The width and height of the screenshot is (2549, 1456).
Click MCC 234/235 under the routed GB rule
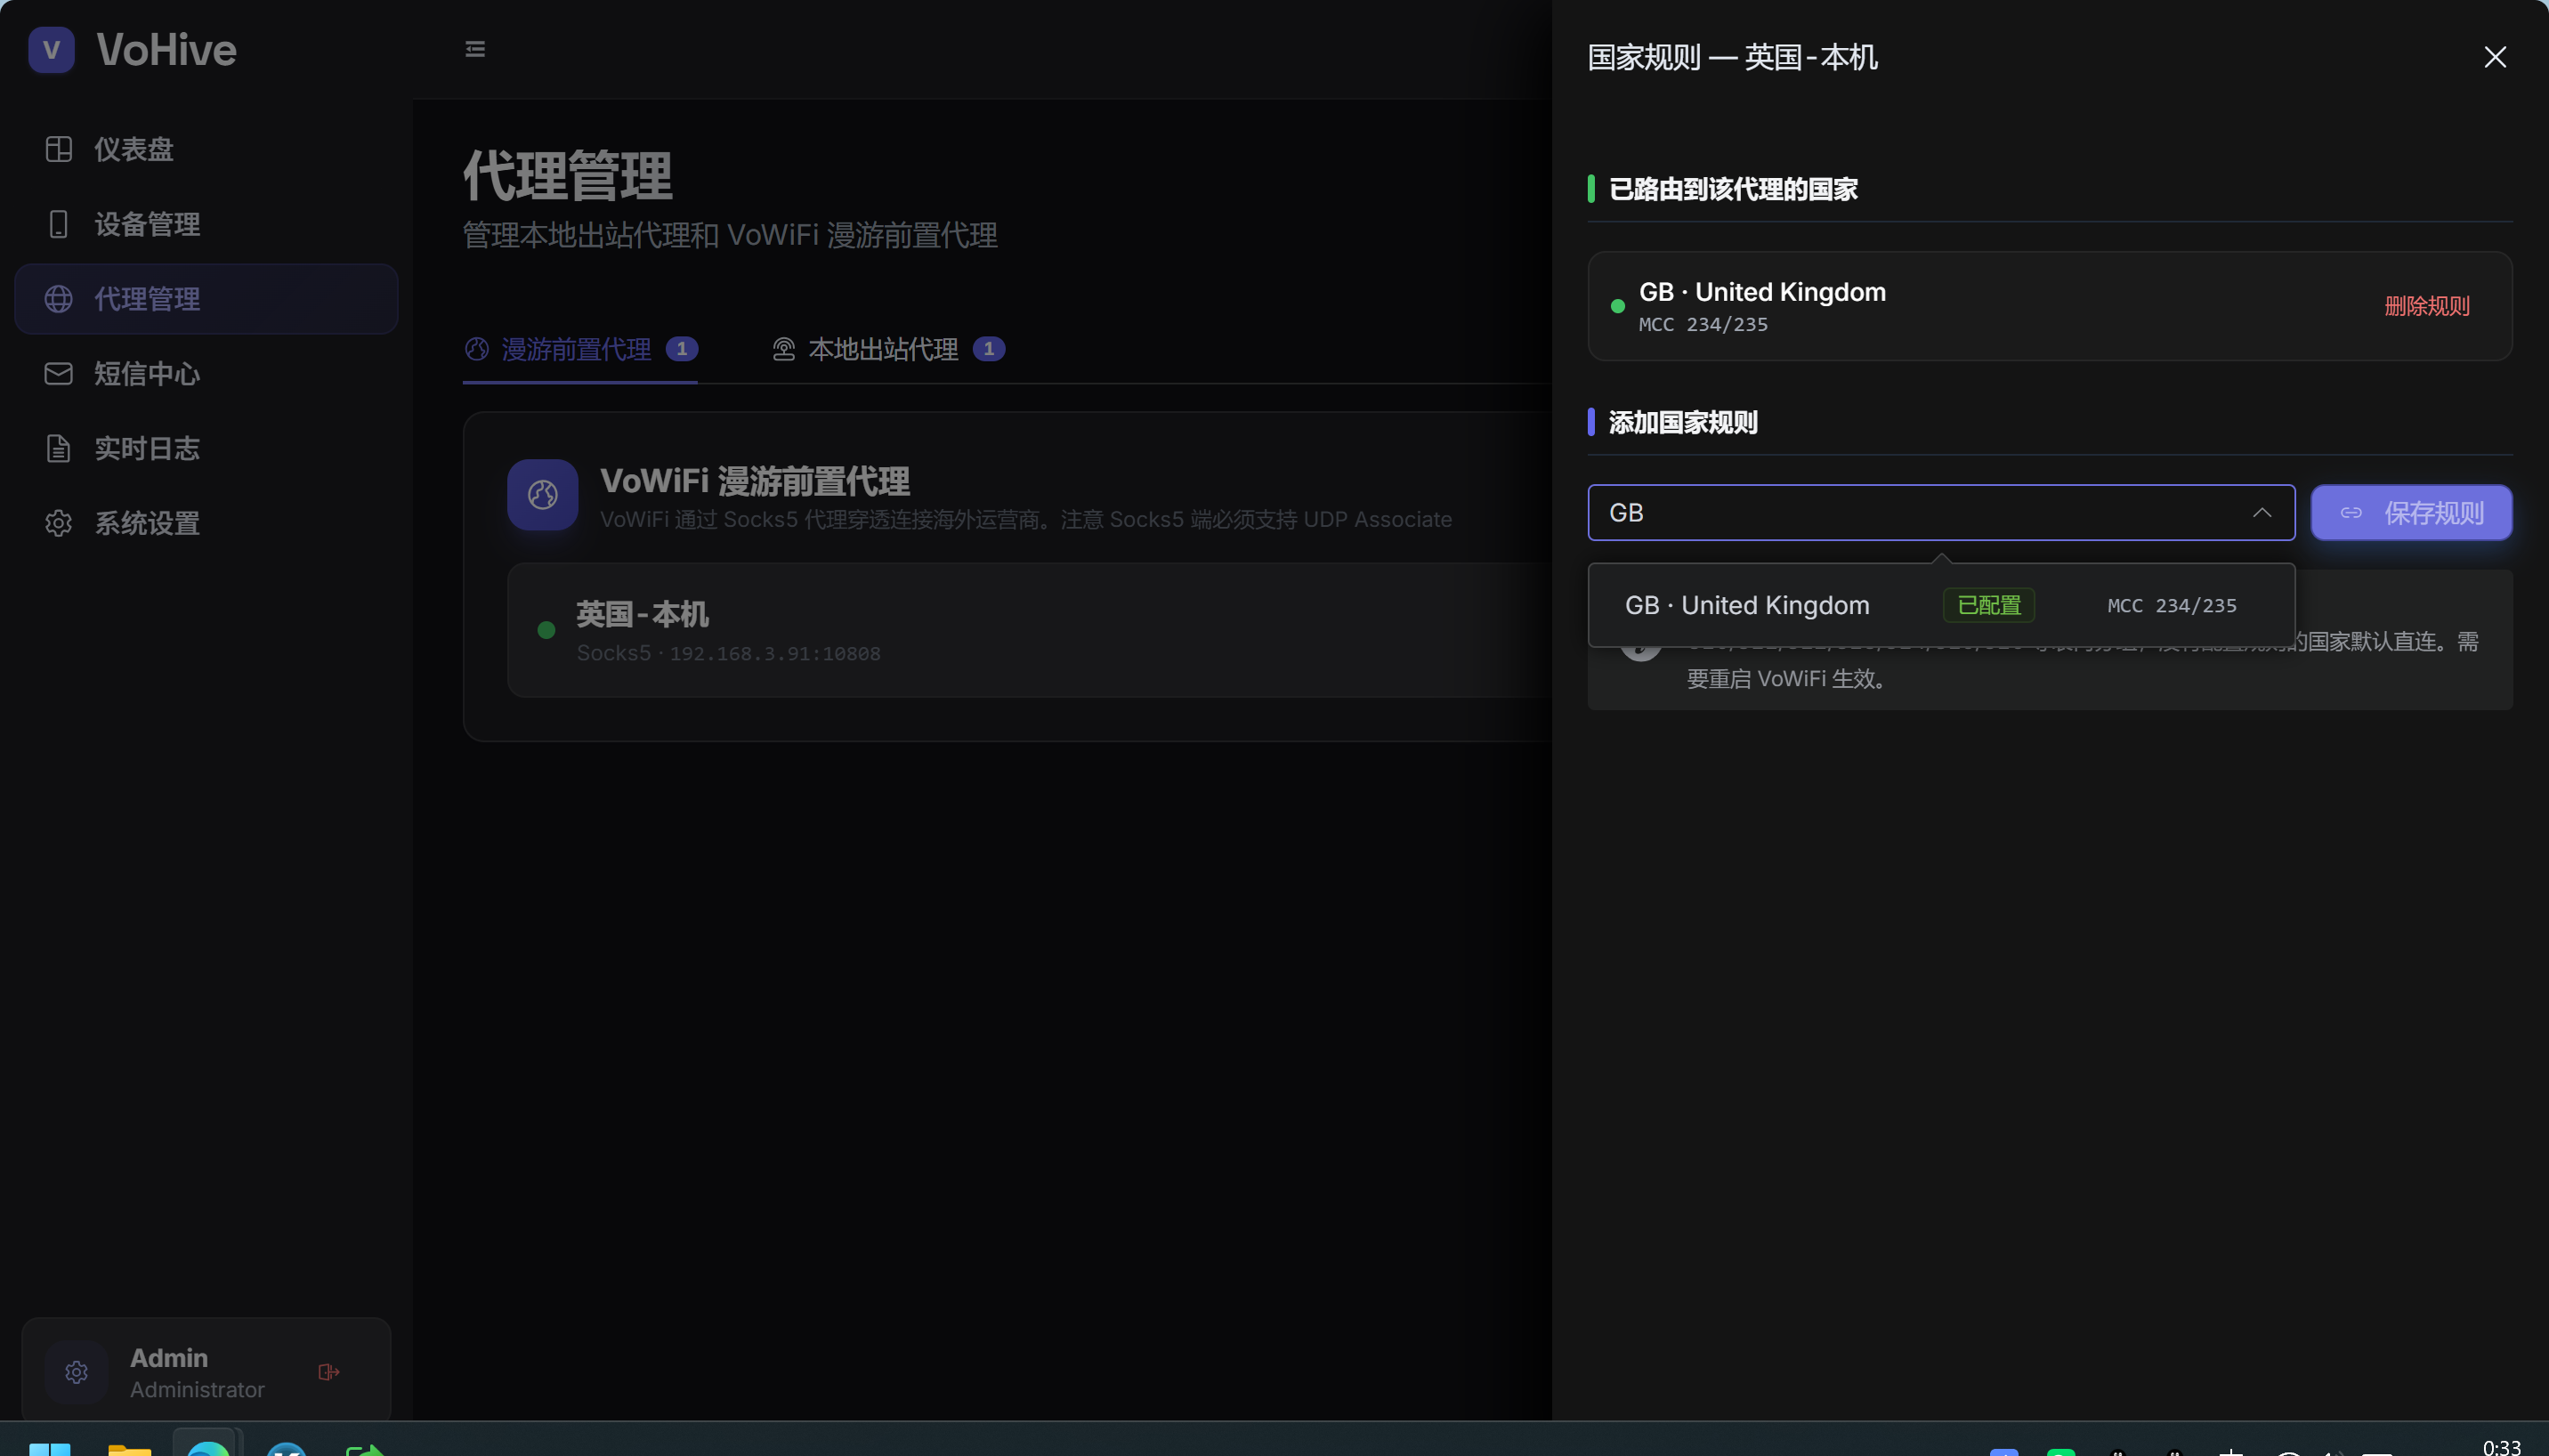click(x=1703, y=325)
